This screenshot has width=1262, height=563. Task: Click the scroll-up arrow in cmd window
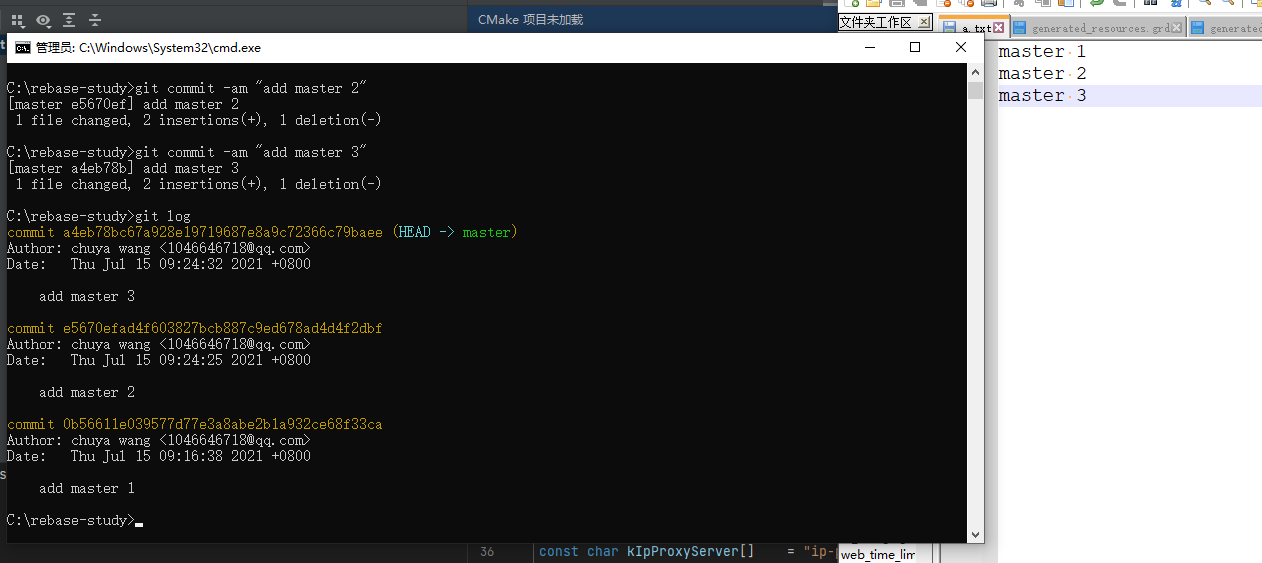click(976, 71)
